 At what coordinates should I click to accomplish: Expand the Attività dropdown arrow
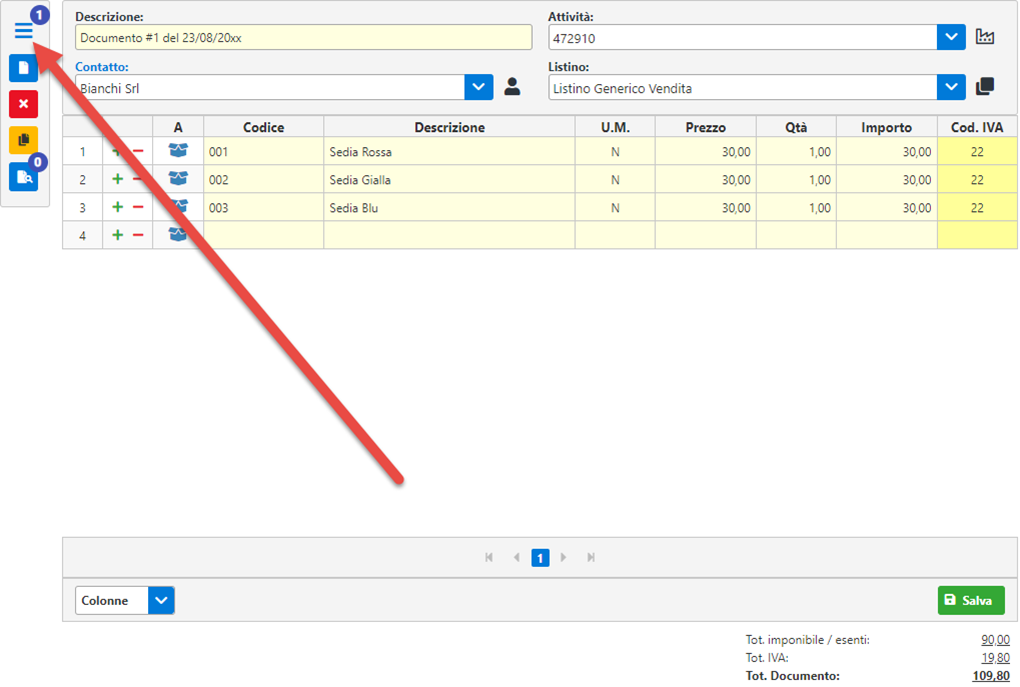click(951, 37)
